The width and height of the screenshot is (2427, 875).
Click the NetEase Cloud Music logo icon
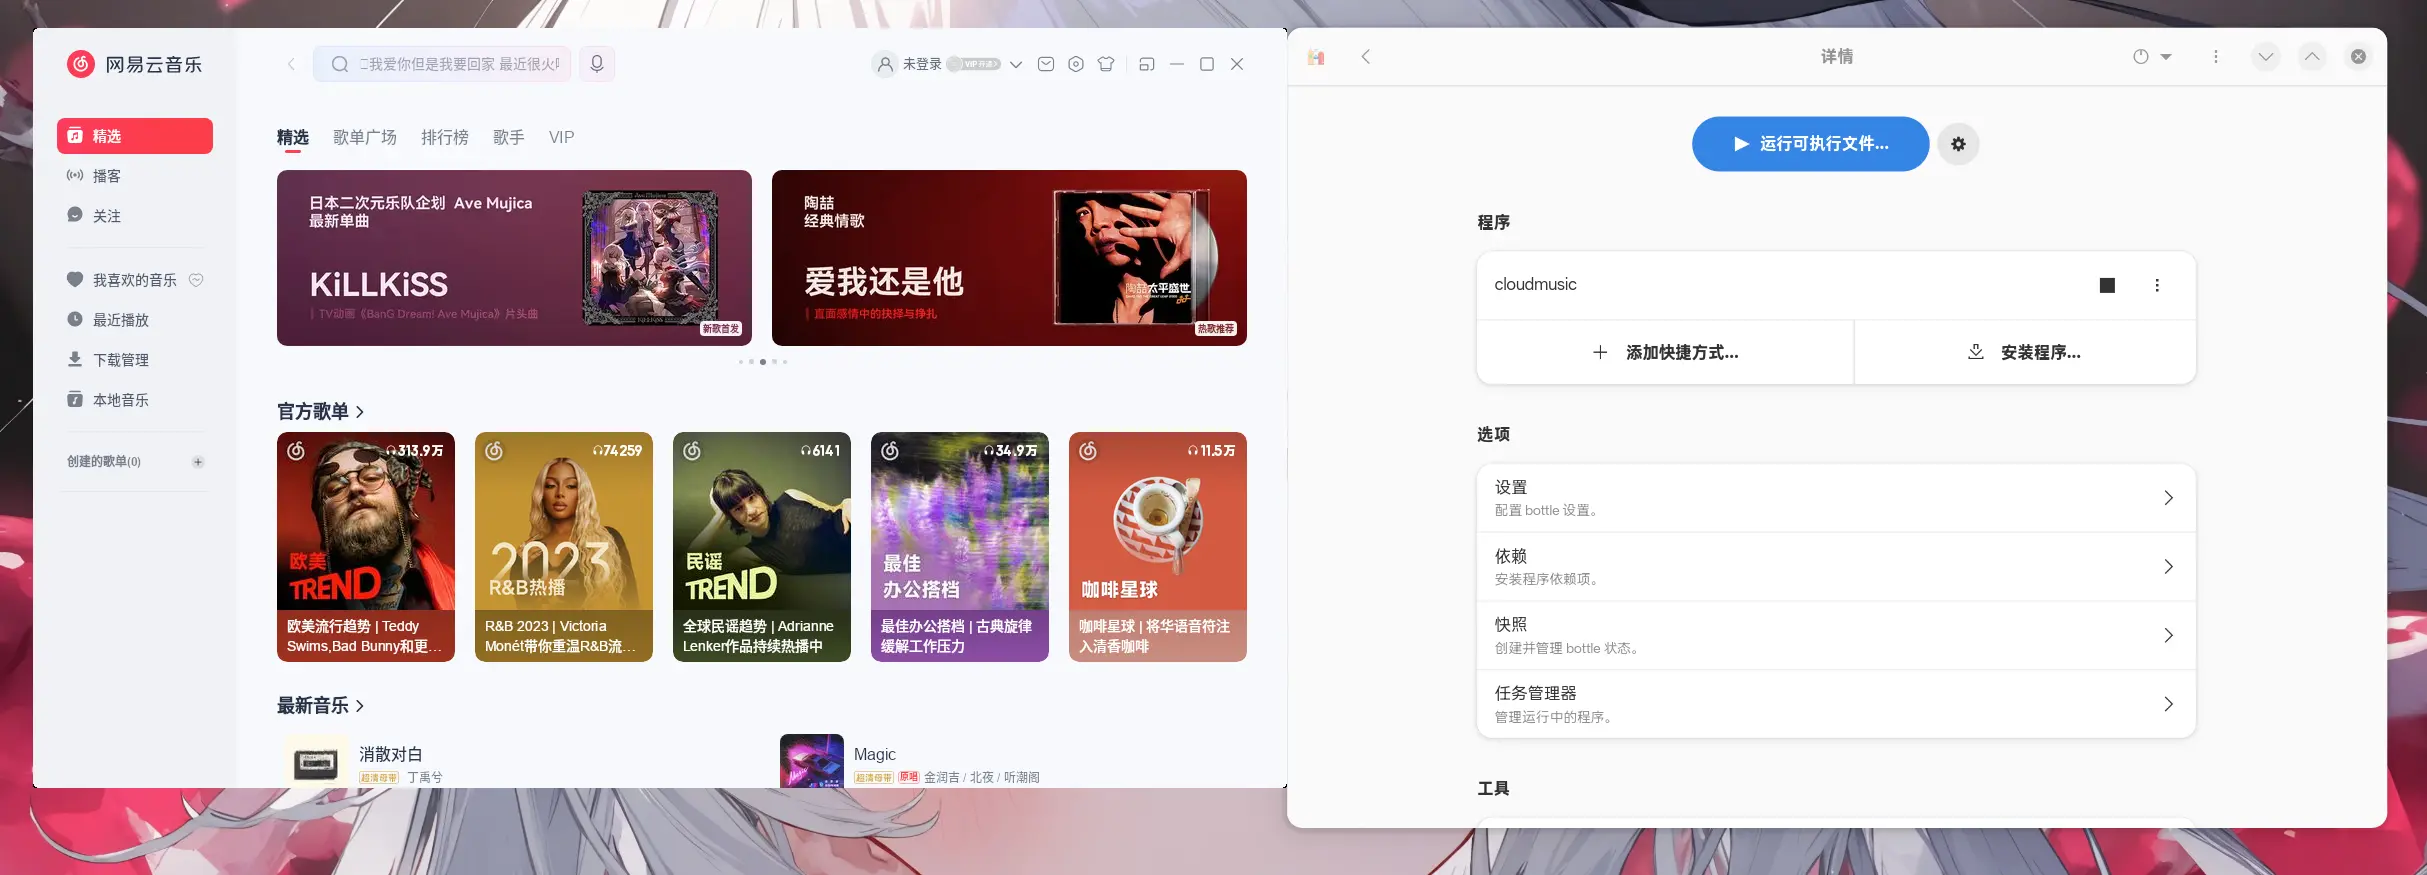81,64
